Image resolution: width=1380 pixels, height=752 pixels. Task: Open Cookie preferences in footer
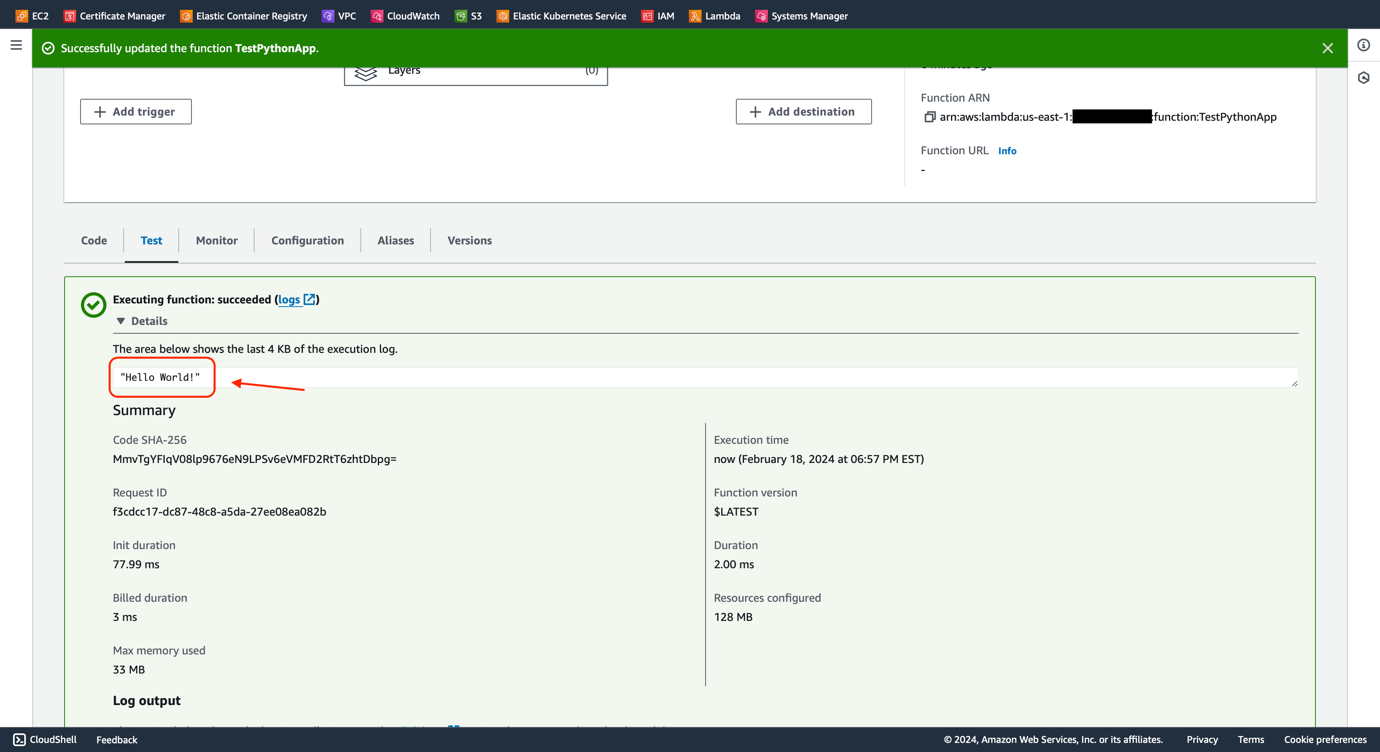[x=1325, y=740]
